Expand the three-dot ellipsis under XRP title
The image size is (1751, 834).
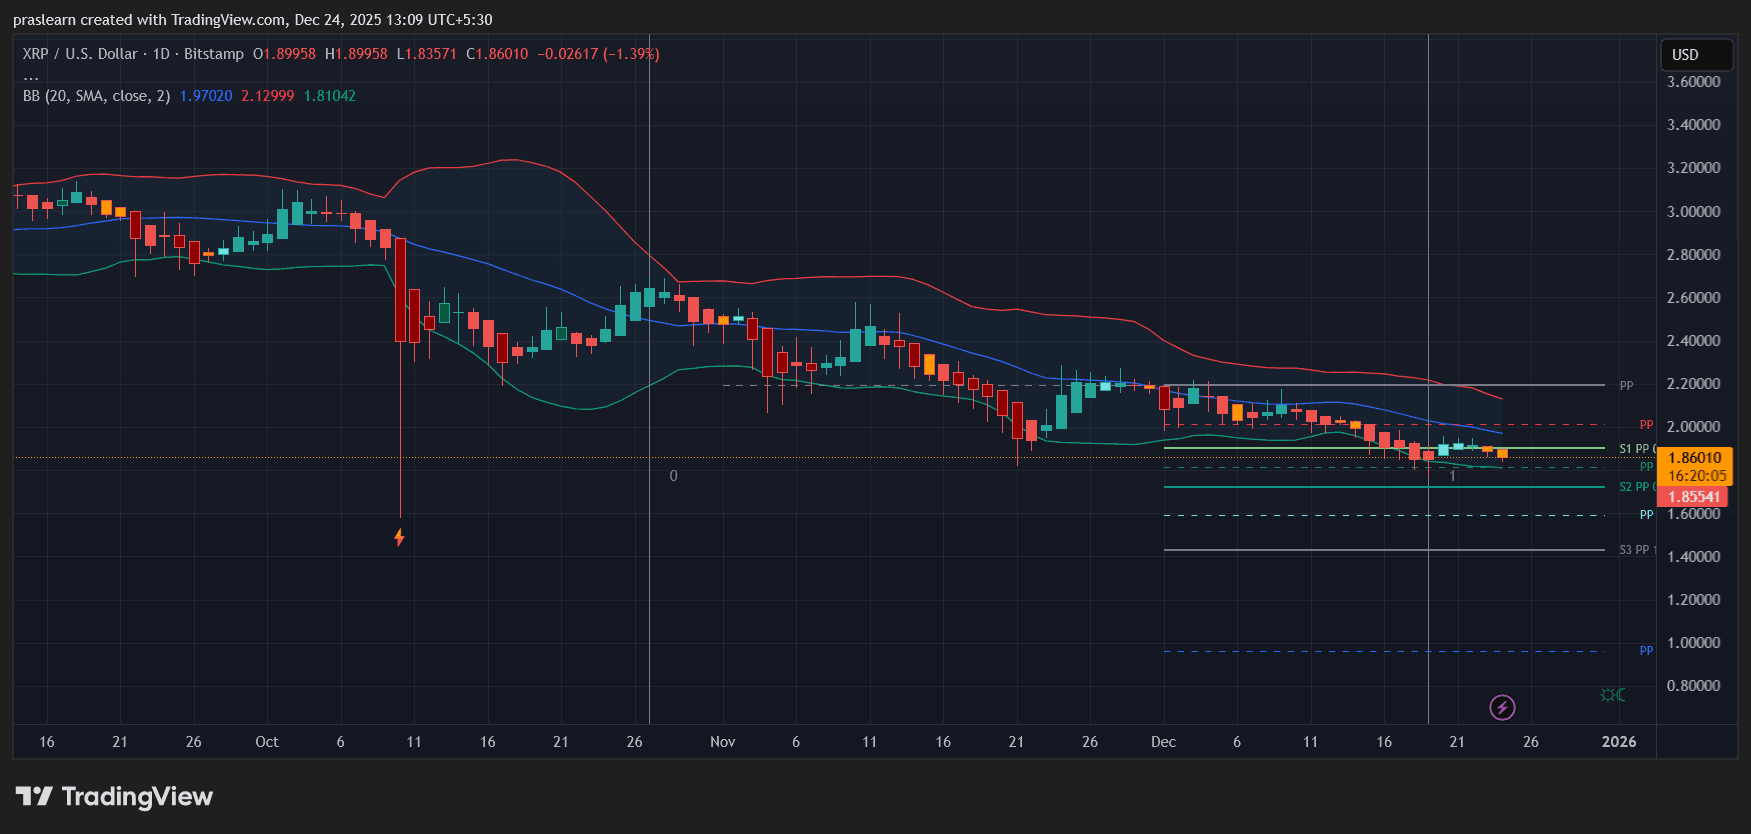point(31,76)
